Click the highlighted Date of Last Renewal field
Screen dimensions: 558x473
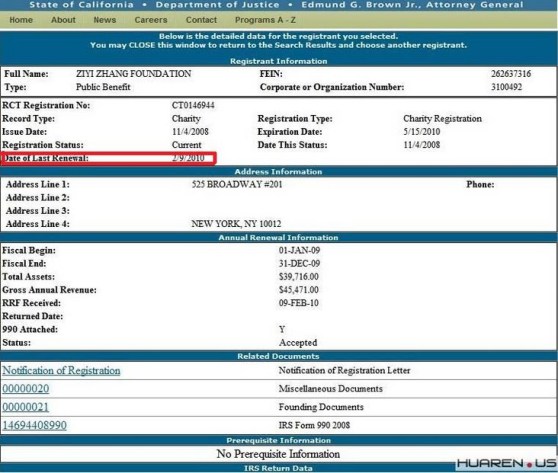[x=108, y=158]
